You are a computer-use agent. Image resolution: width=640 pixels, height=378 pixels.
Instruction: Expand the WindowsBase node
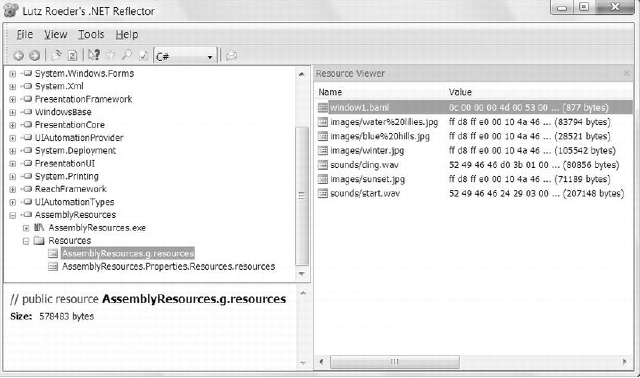point(13,112)
